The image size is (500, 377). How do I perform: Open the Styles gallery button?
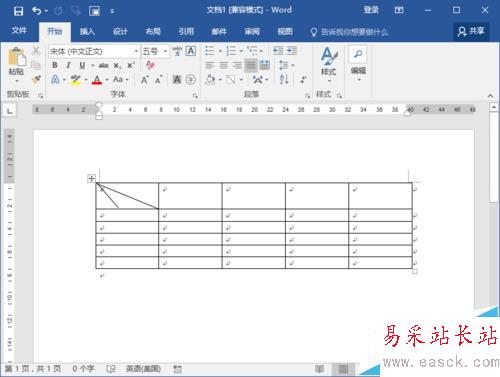[328, 64]
